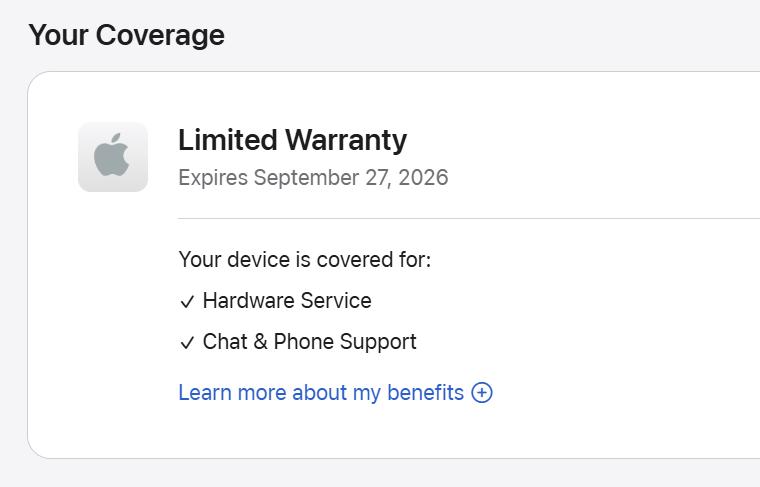This screenshot has width=760, height=487.
Task: Click the checkmark next to Hardware Service
Action: click(187, 302)
